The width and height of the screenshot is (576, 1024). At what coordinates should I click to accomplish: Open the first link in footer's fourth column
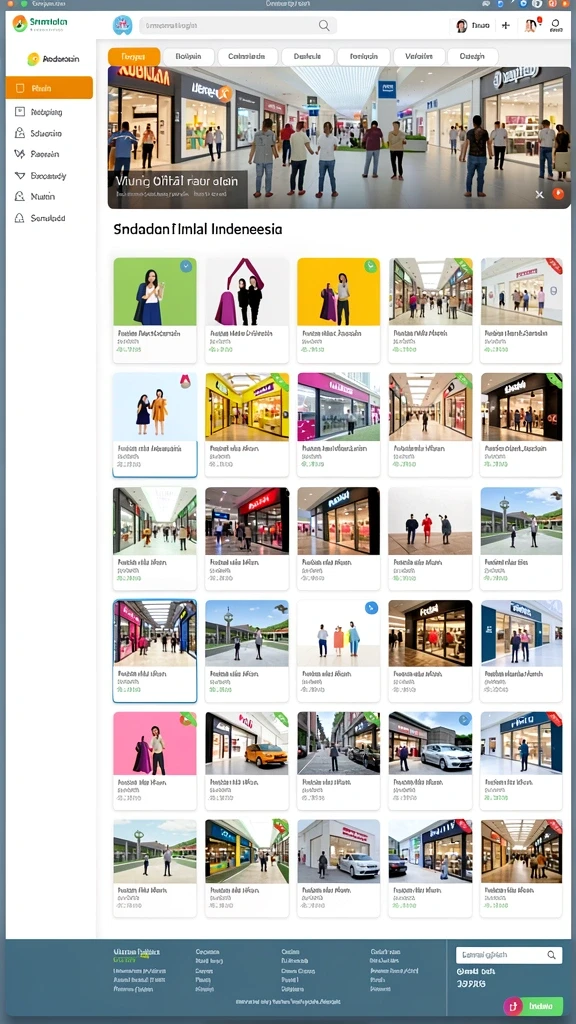tap(385, 952)
